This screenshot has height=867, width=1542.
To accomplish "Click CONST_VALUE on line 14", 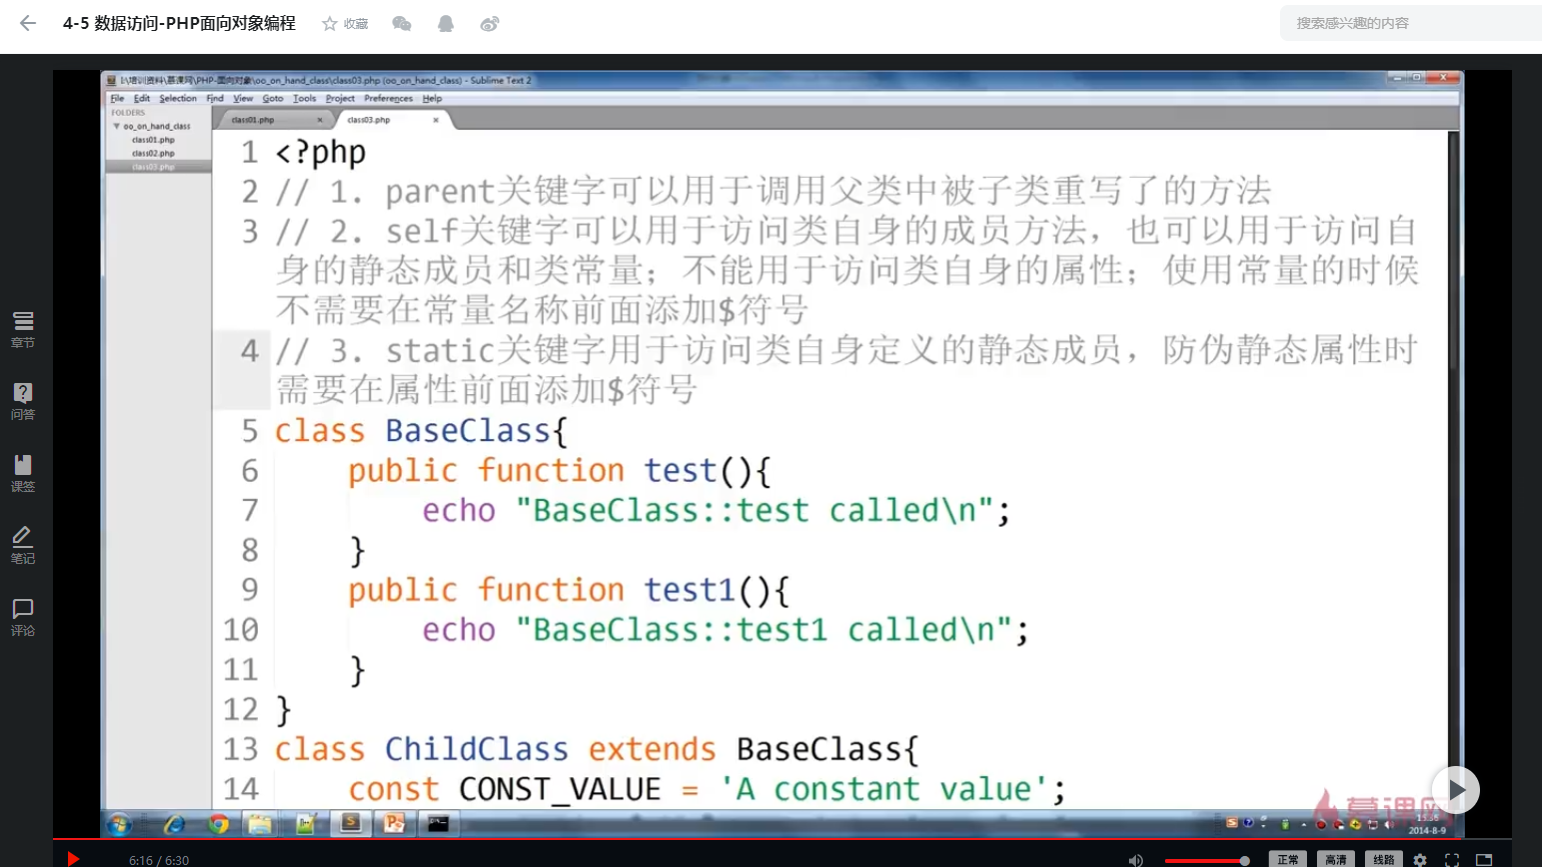I will (x=559, y=789).
